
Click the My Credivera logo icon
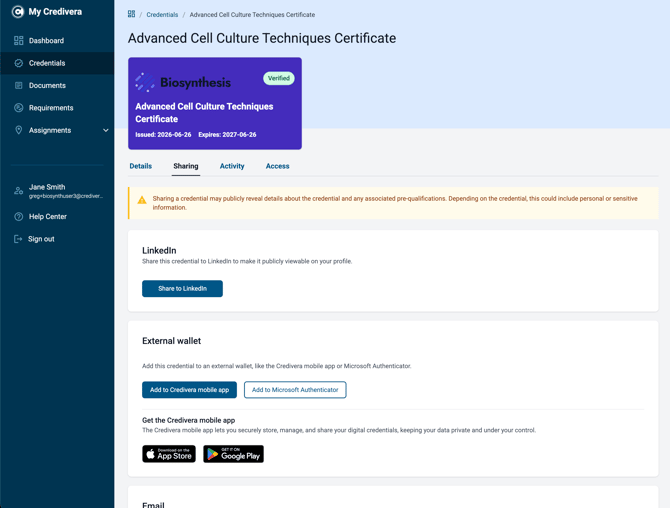pos(18,12)
